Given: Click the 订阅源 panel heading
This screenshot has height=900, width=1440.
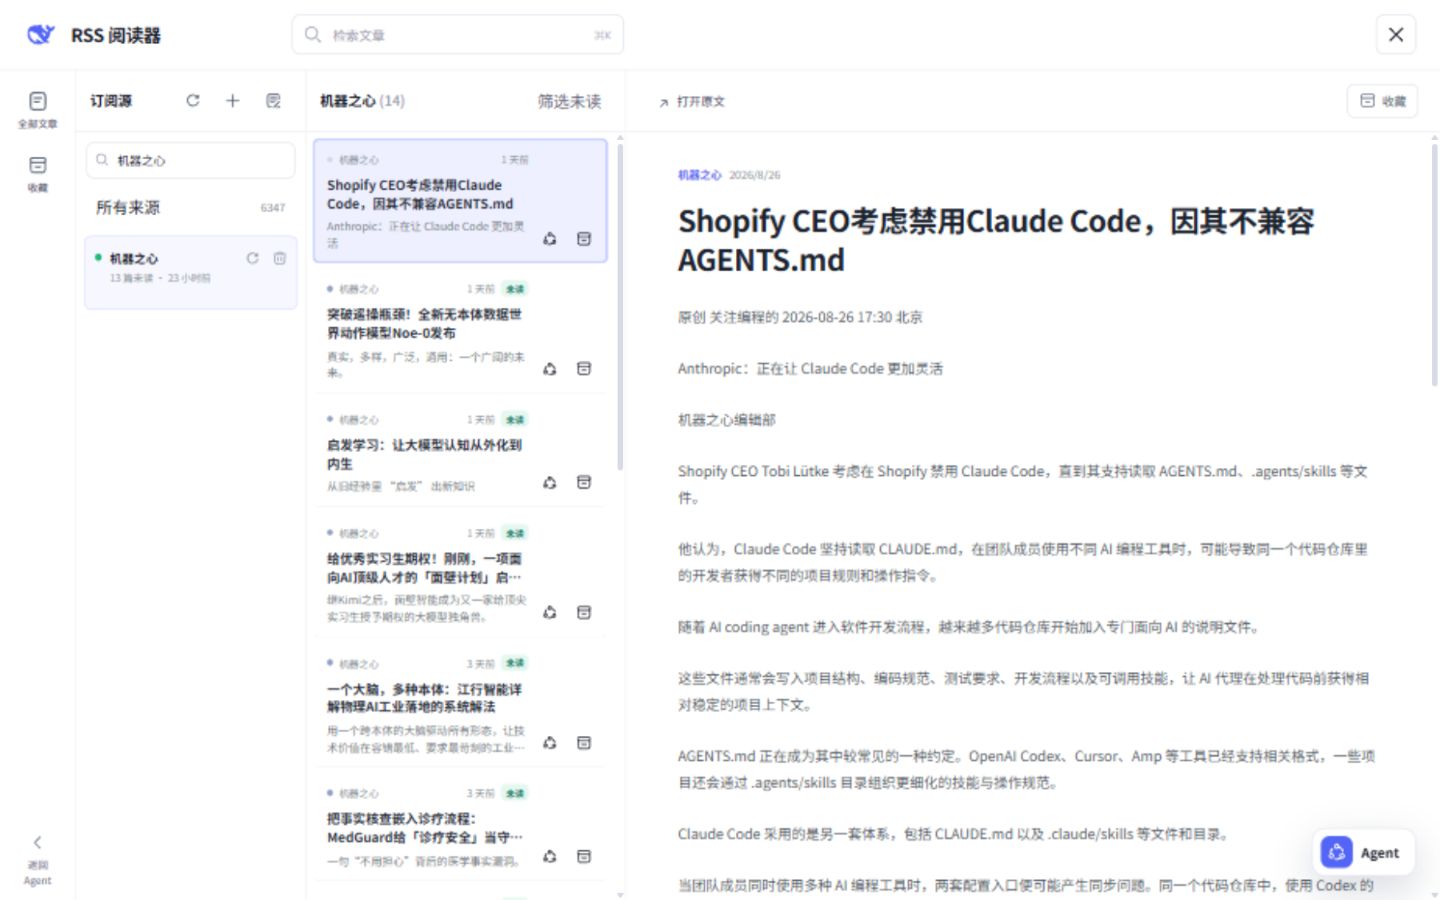Looking at the screenshot, I should [111, 101].
